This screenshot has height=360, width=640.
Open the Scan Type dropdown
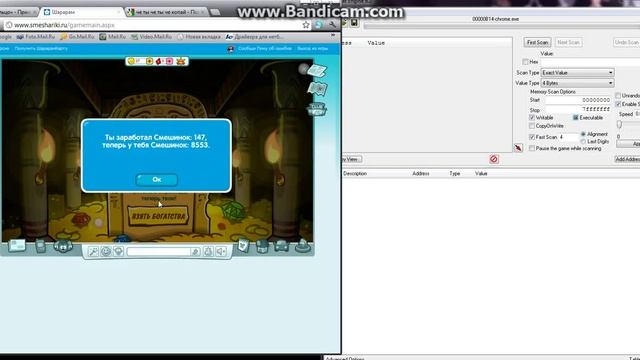(578, 73)
